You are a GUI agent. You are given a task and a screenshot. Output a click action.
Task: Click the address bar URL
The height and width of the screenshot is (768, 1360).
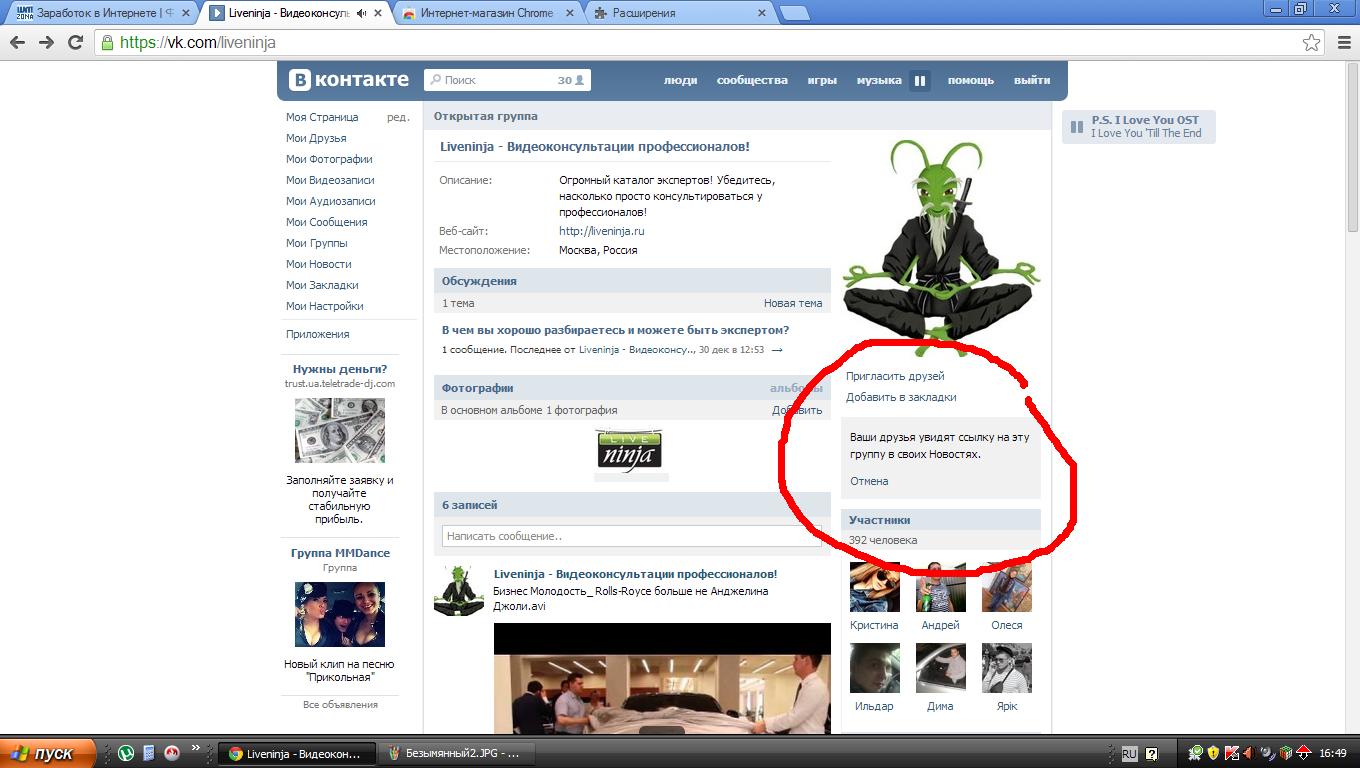tap(198, 43)
